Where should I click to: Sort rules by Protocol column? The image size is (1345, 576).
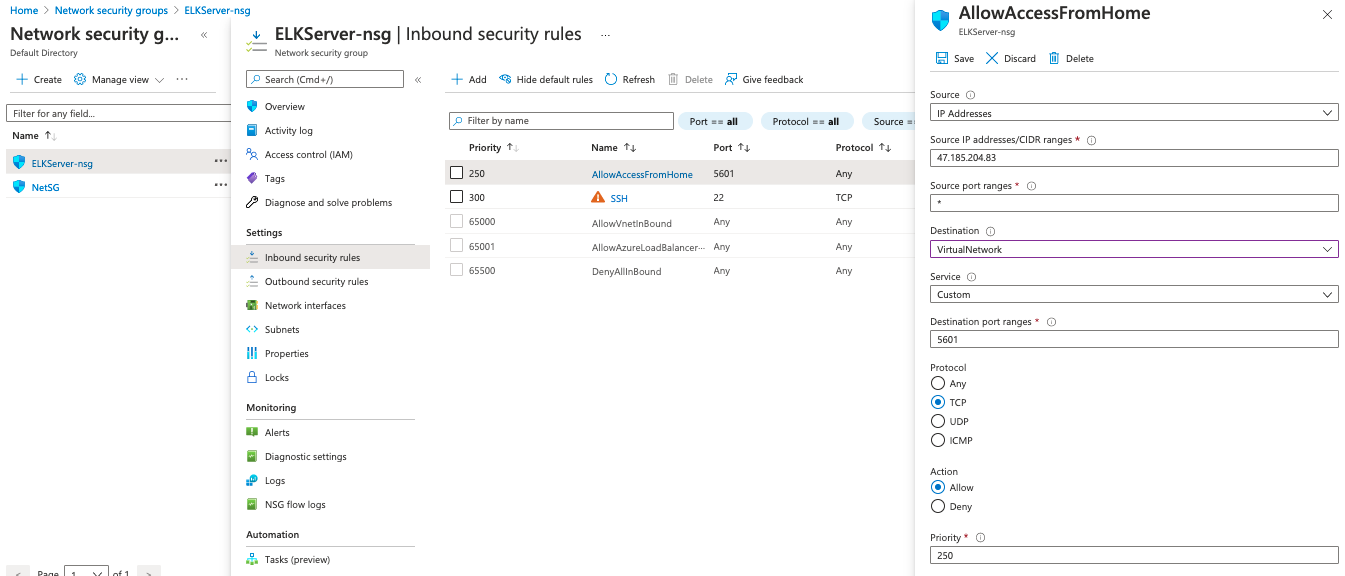[863, 147]
